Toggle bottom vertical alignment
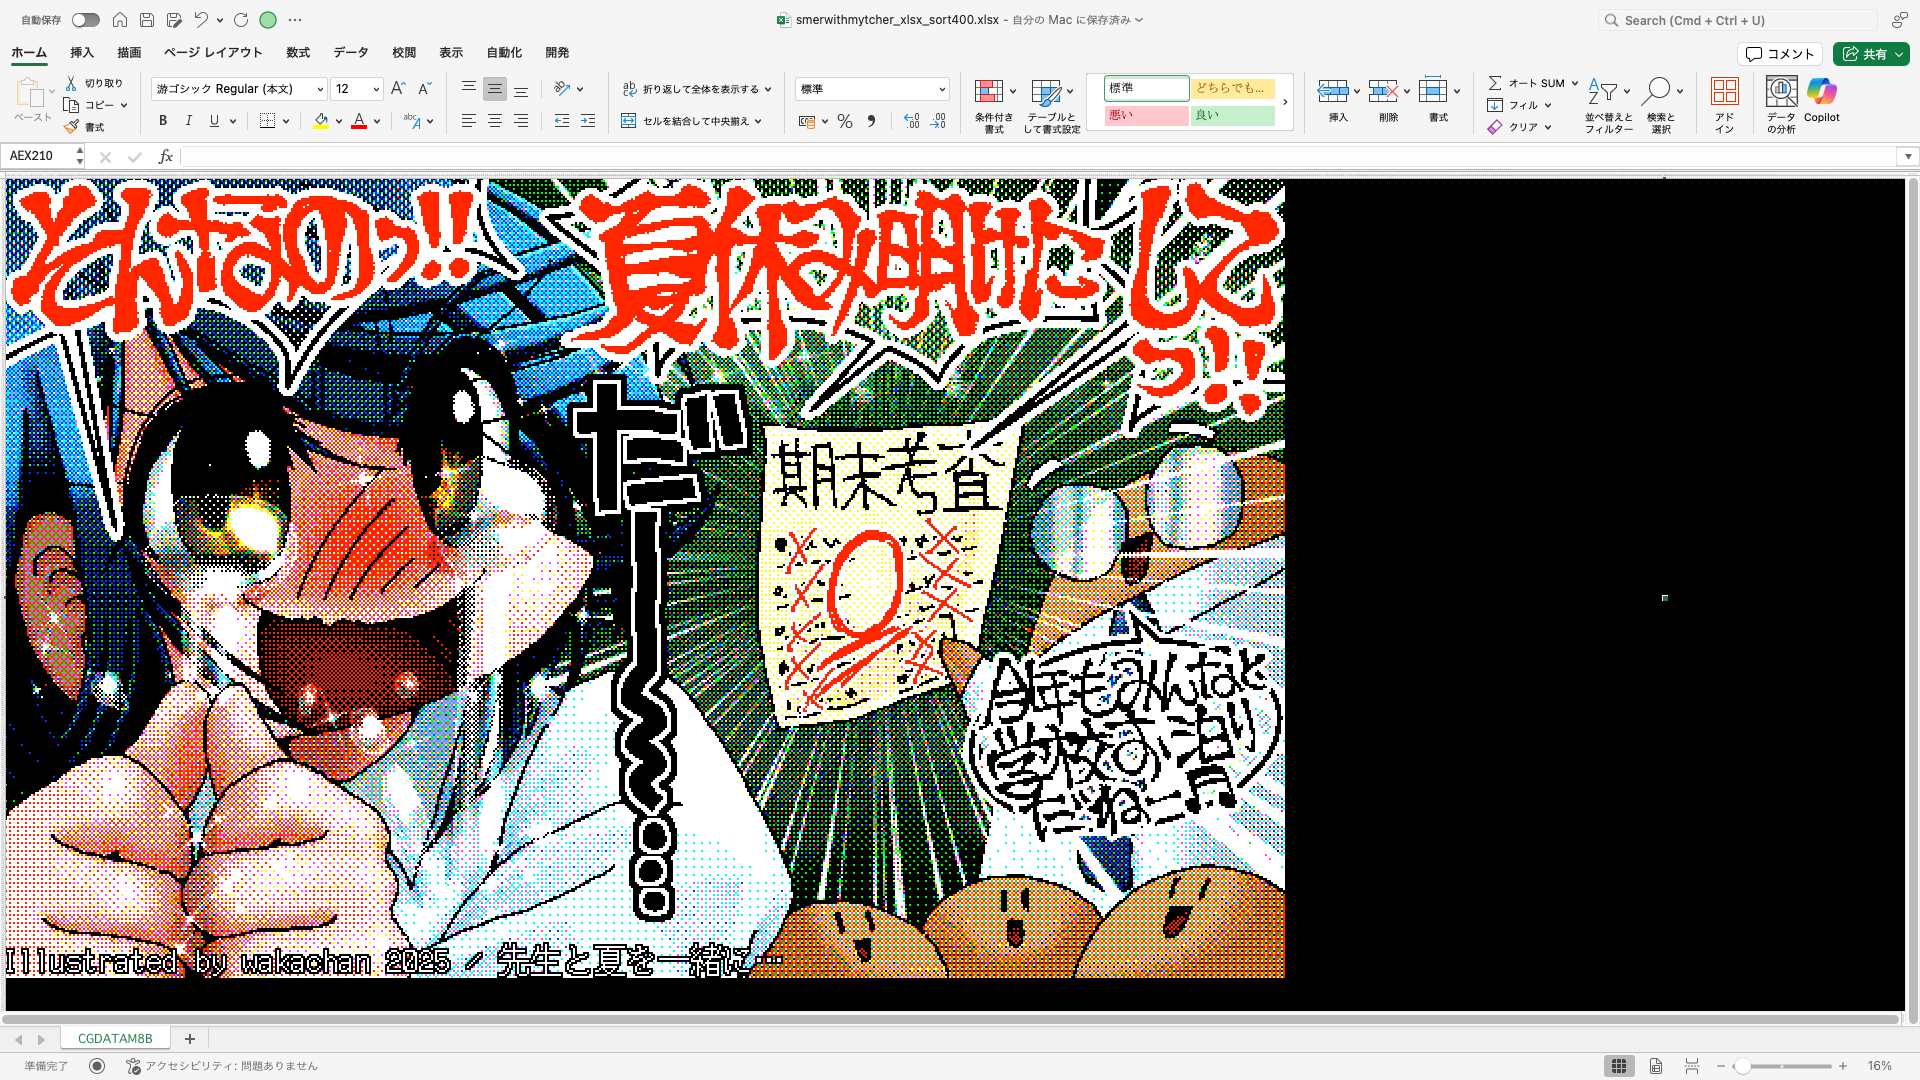The height and width of the screenshot is (1080, 1920). 521,89
